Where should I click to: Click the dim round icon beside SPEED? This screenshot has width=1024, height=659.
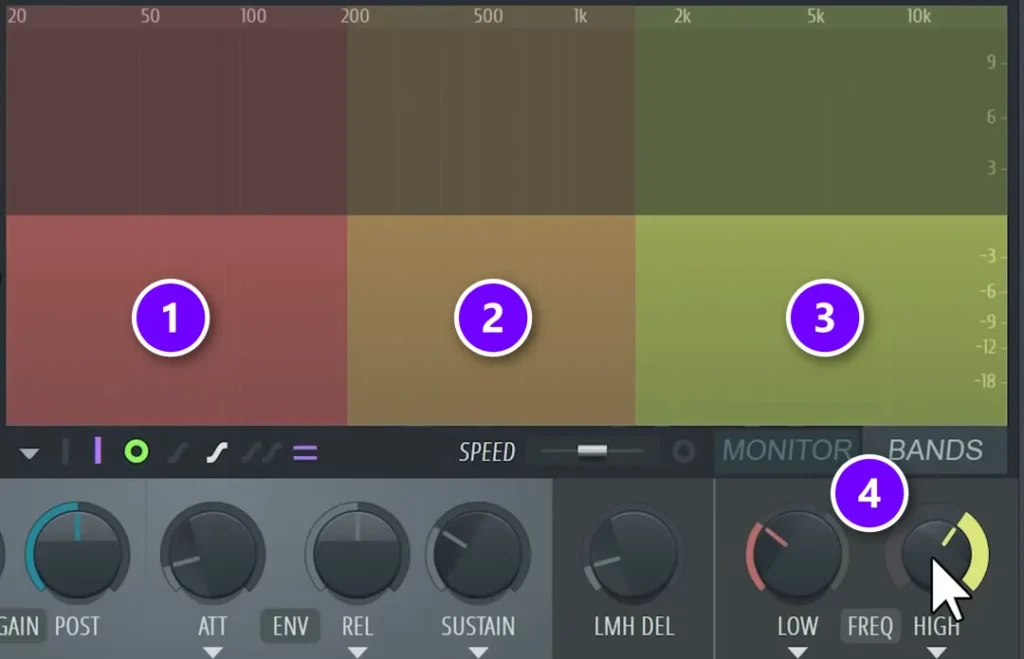click(684, 451)
